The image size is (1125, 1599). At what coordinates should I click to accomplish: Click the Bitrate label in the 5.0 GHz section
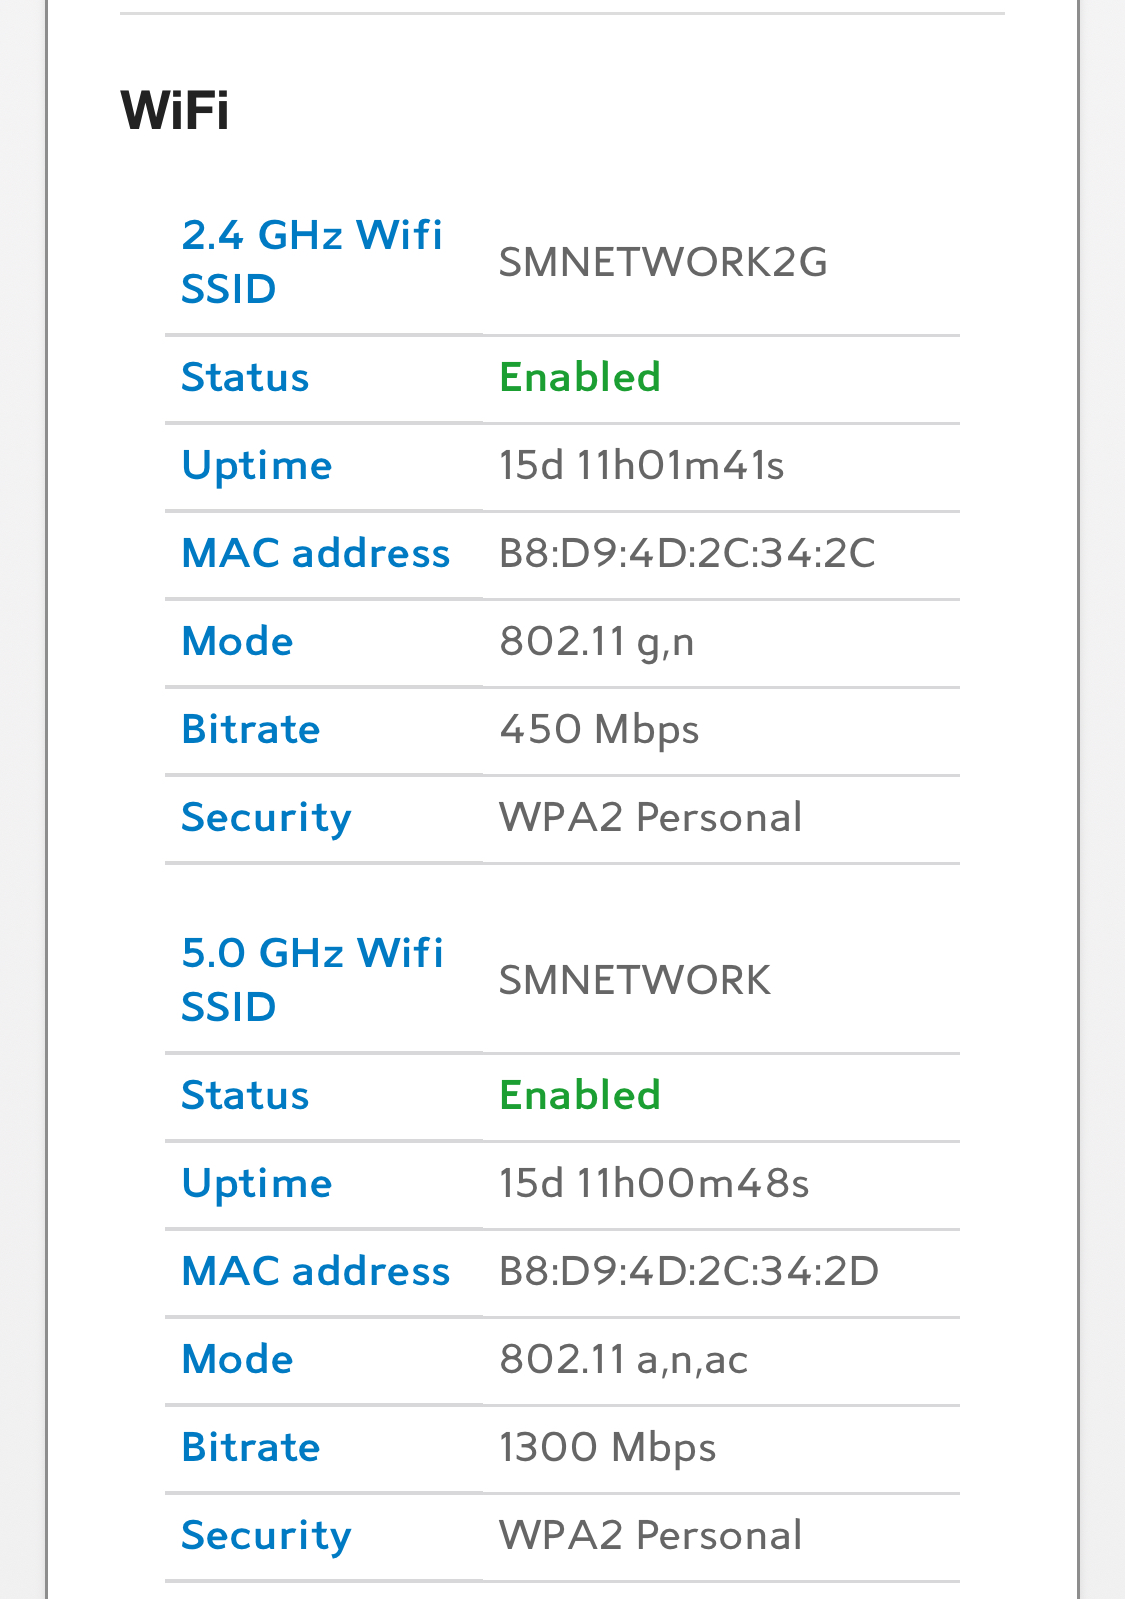click(x=251, y=1447)
